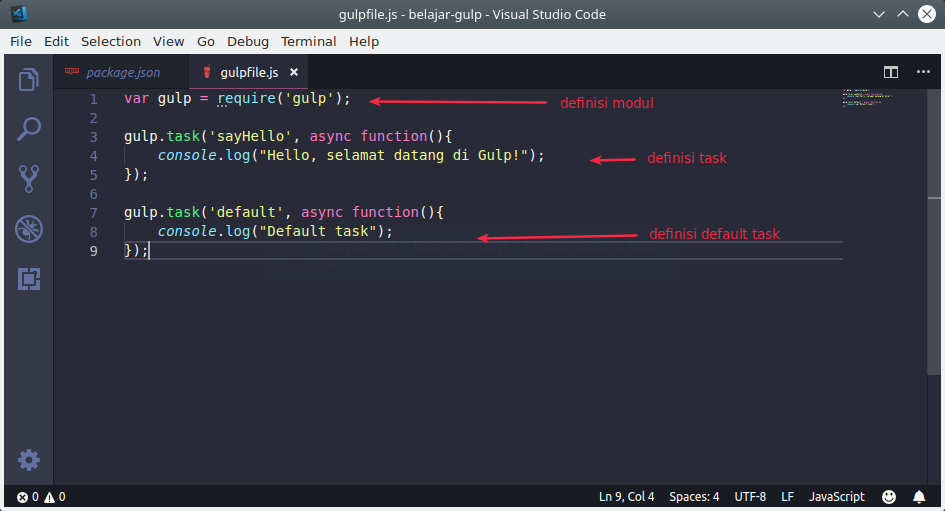Select the gulpfile.js tab

(248, 72)
